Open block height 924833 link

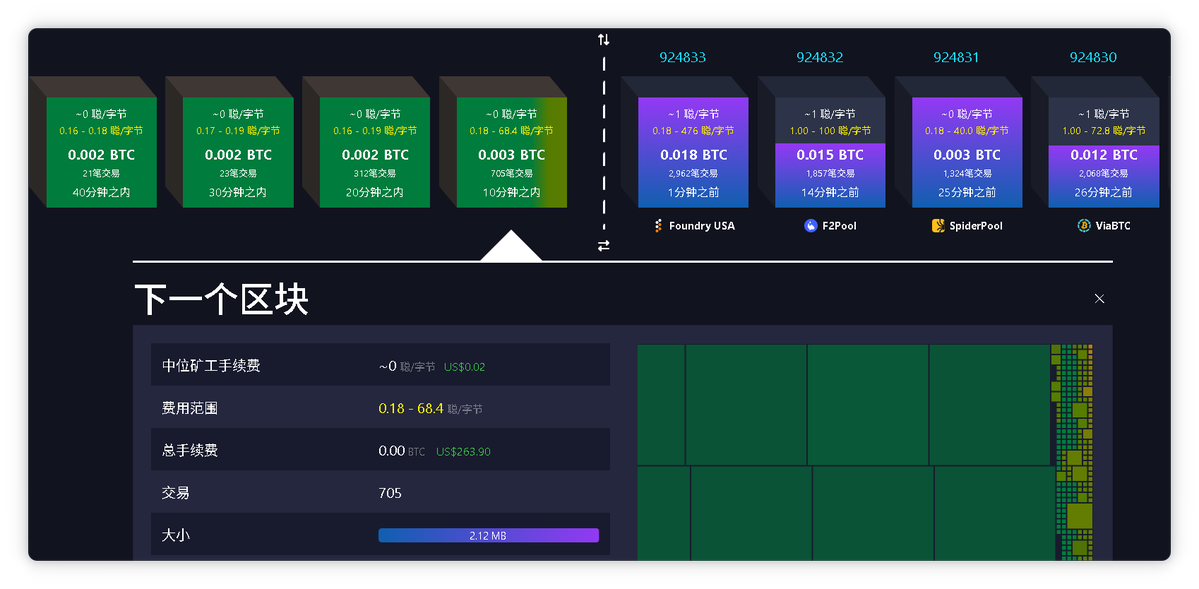click(683, 57)
